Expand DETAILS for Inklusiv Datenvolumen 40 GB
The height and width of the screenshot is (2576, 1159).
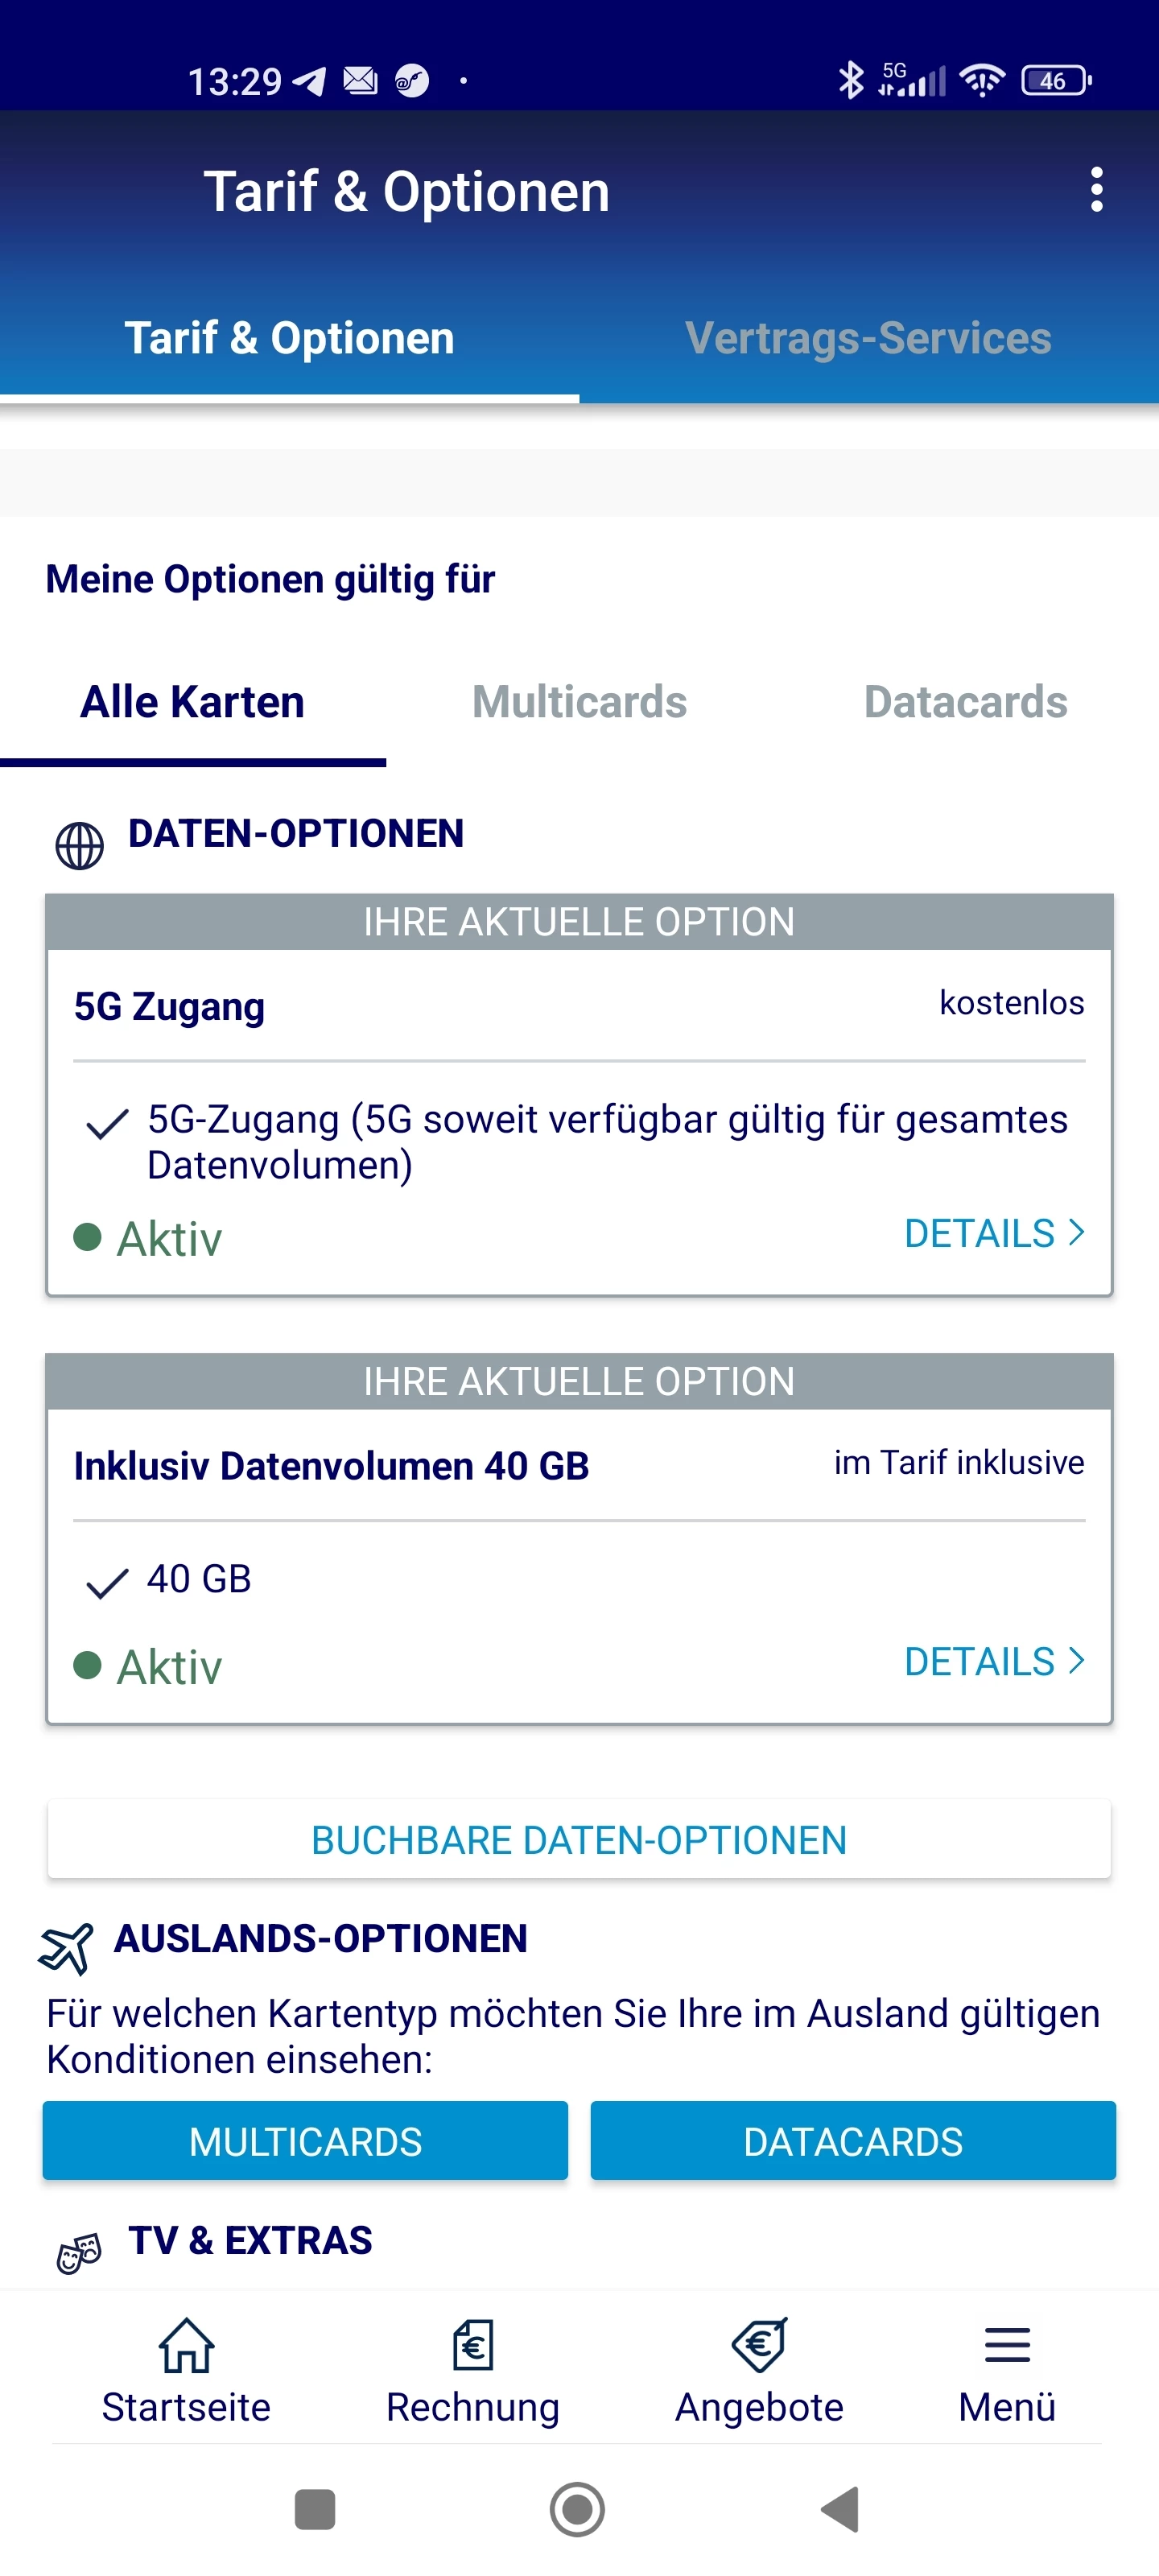(x=993, y=1661)
